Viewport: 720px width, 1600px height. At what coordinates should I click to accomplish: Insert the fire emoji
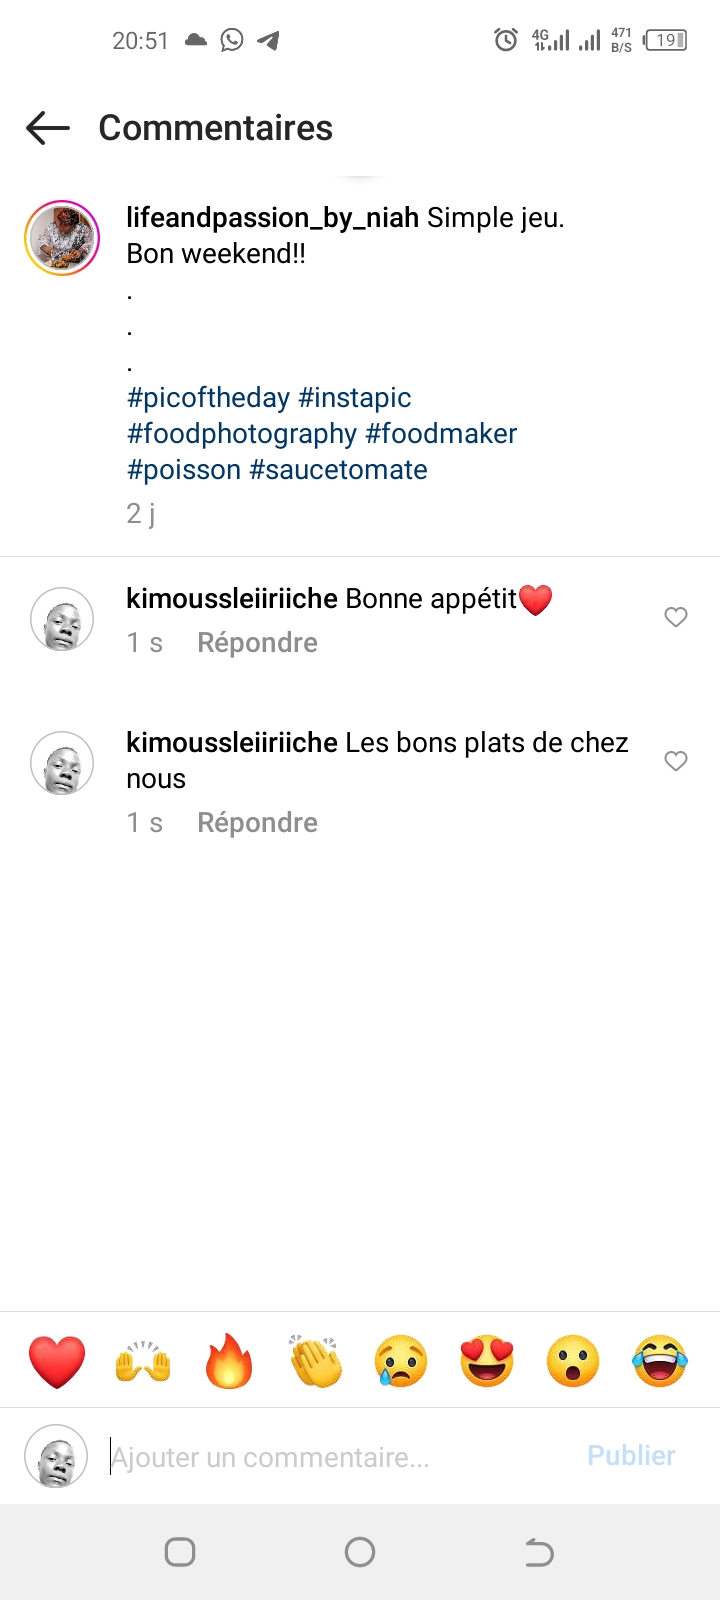[x=229, y=1361]
